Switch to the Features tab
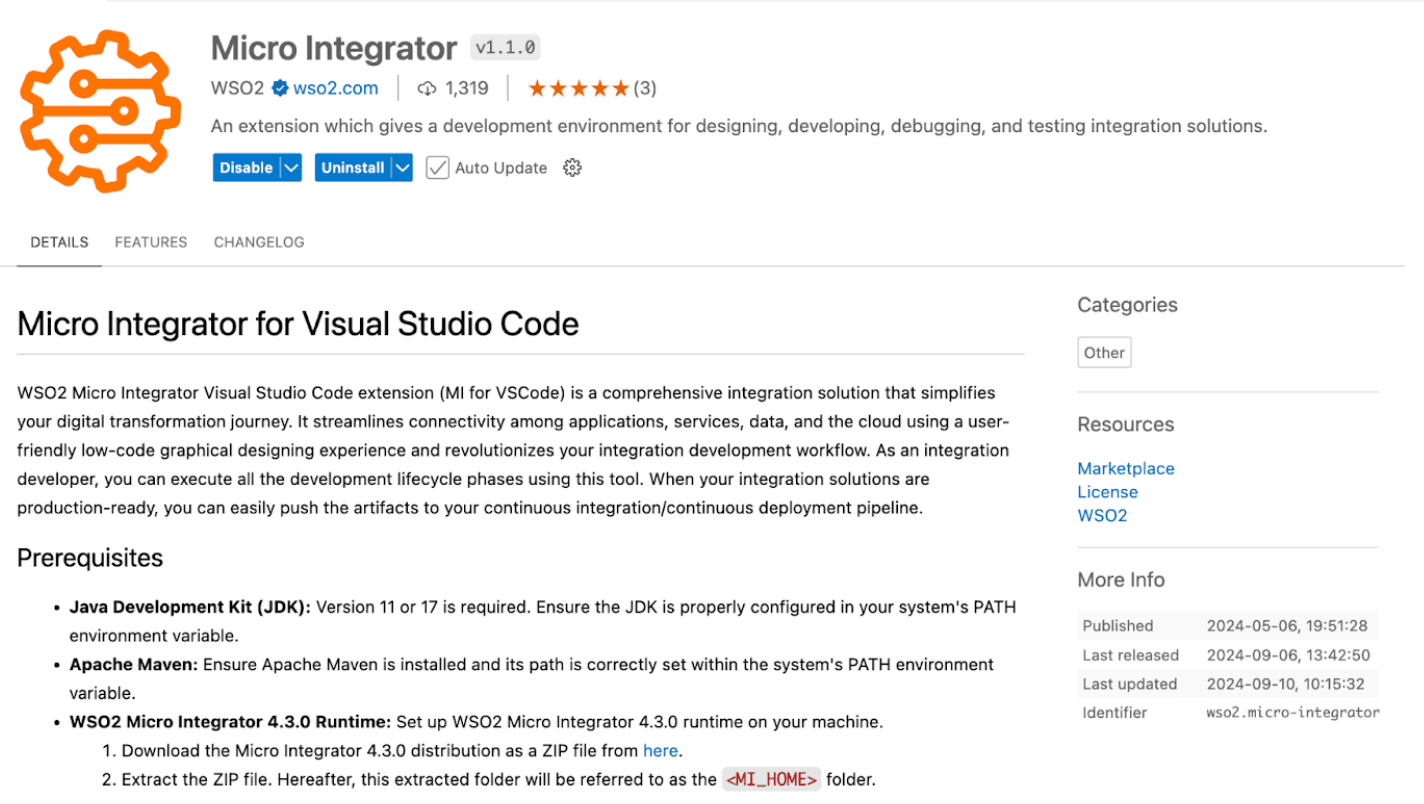1424x804 pixels. click(x=151, y=242)
